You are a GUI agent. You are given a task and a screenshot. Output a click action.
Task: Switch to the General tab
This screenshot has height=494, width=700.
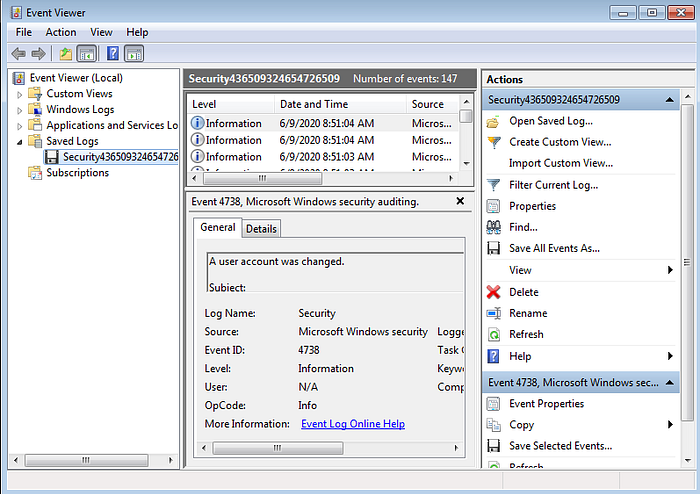[x=217, y=227]
